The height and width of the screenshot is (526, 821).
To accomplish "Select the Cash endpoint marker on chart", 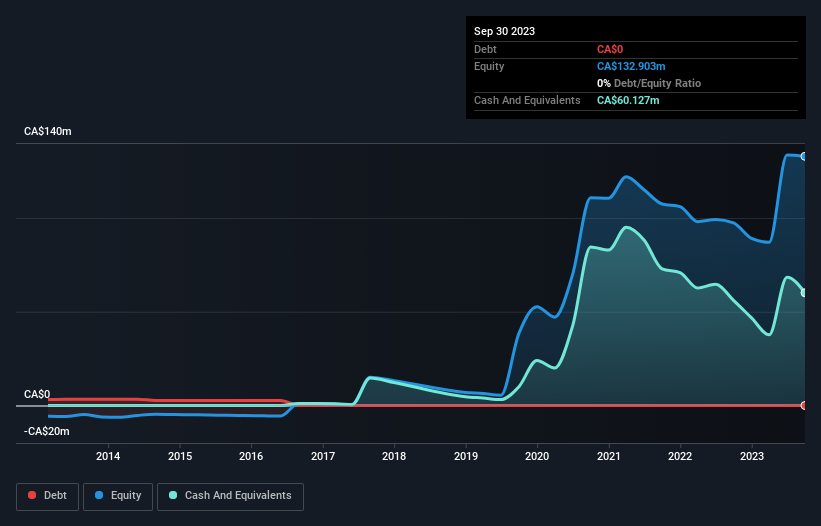I will click(804, 293).
